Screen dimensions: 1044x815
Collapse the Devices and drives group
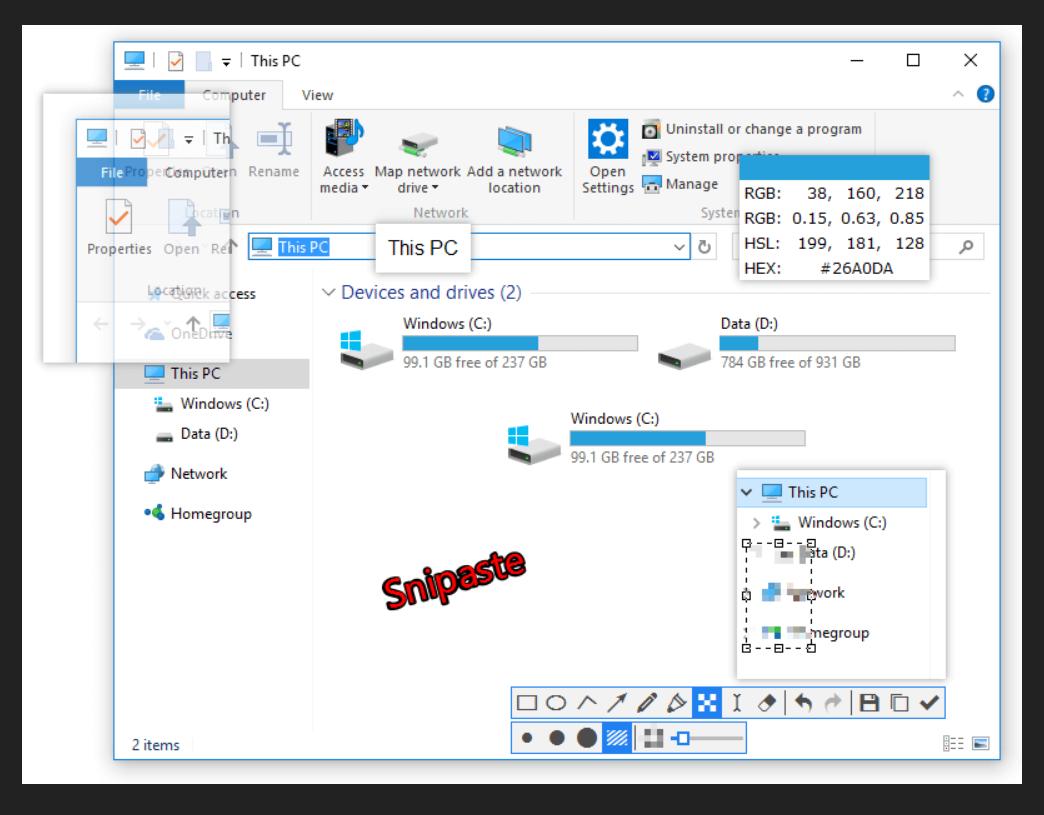(x=329, y=293)
